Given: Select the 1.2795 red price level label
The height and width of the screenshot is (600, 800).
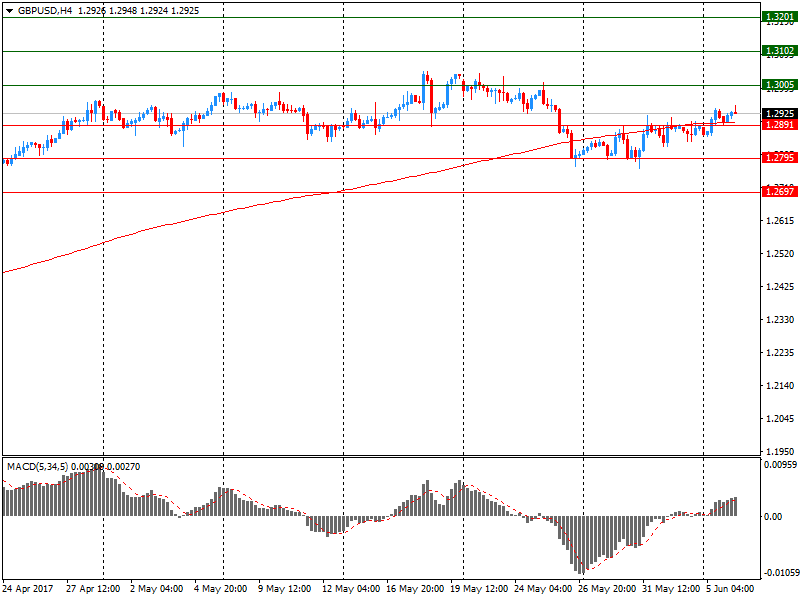Looking at the screenshot, I should (x=780, y=158).
